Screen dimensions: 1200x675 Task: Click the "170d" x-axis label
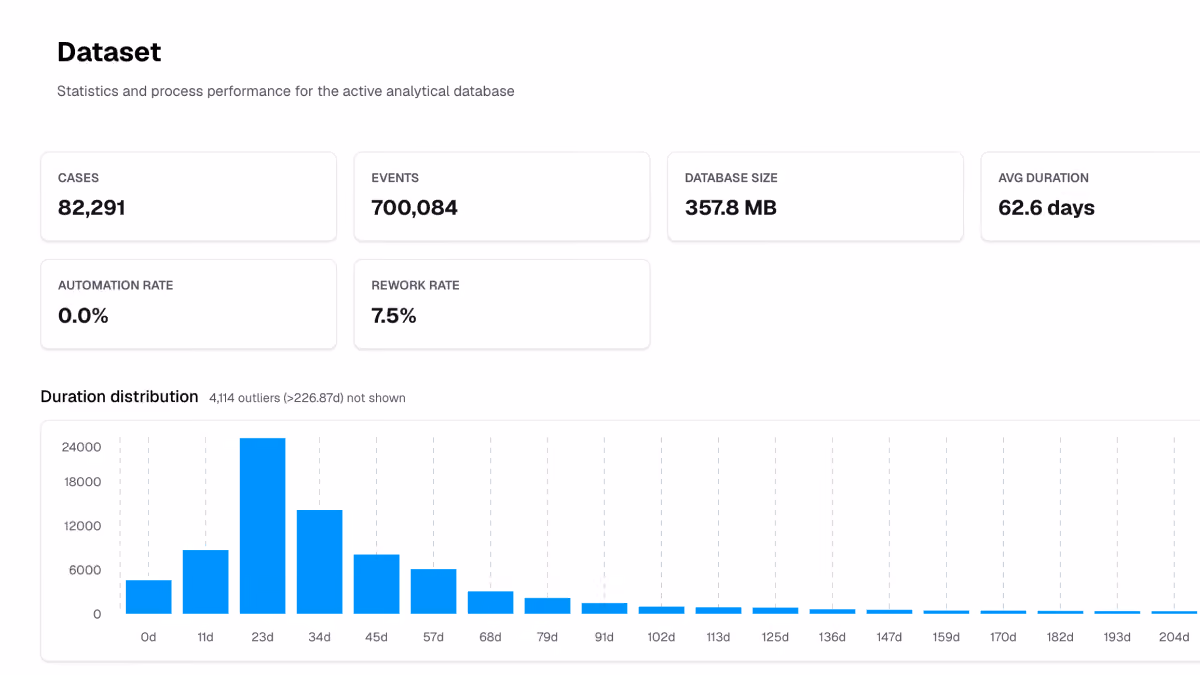1004,637
